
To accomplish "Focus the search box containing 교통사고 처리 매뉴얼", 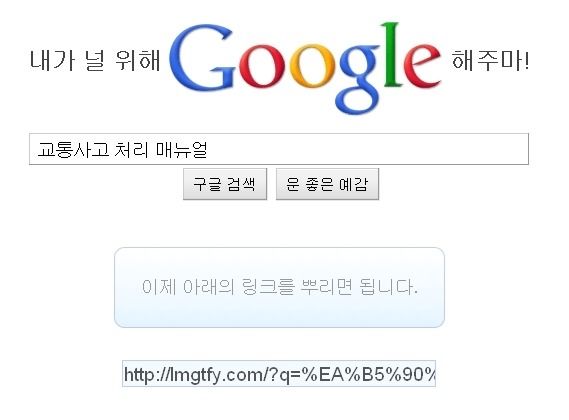I will (279, 149).
